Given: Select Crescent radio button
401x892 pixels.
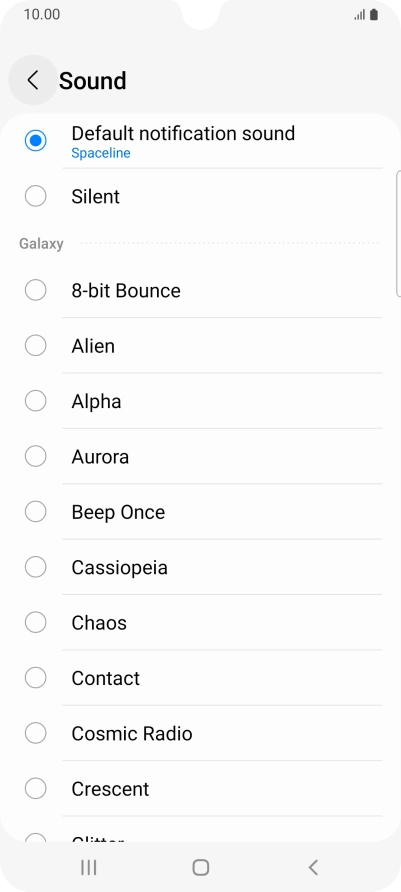Looking at the screenshot, I should coord(35,788).
